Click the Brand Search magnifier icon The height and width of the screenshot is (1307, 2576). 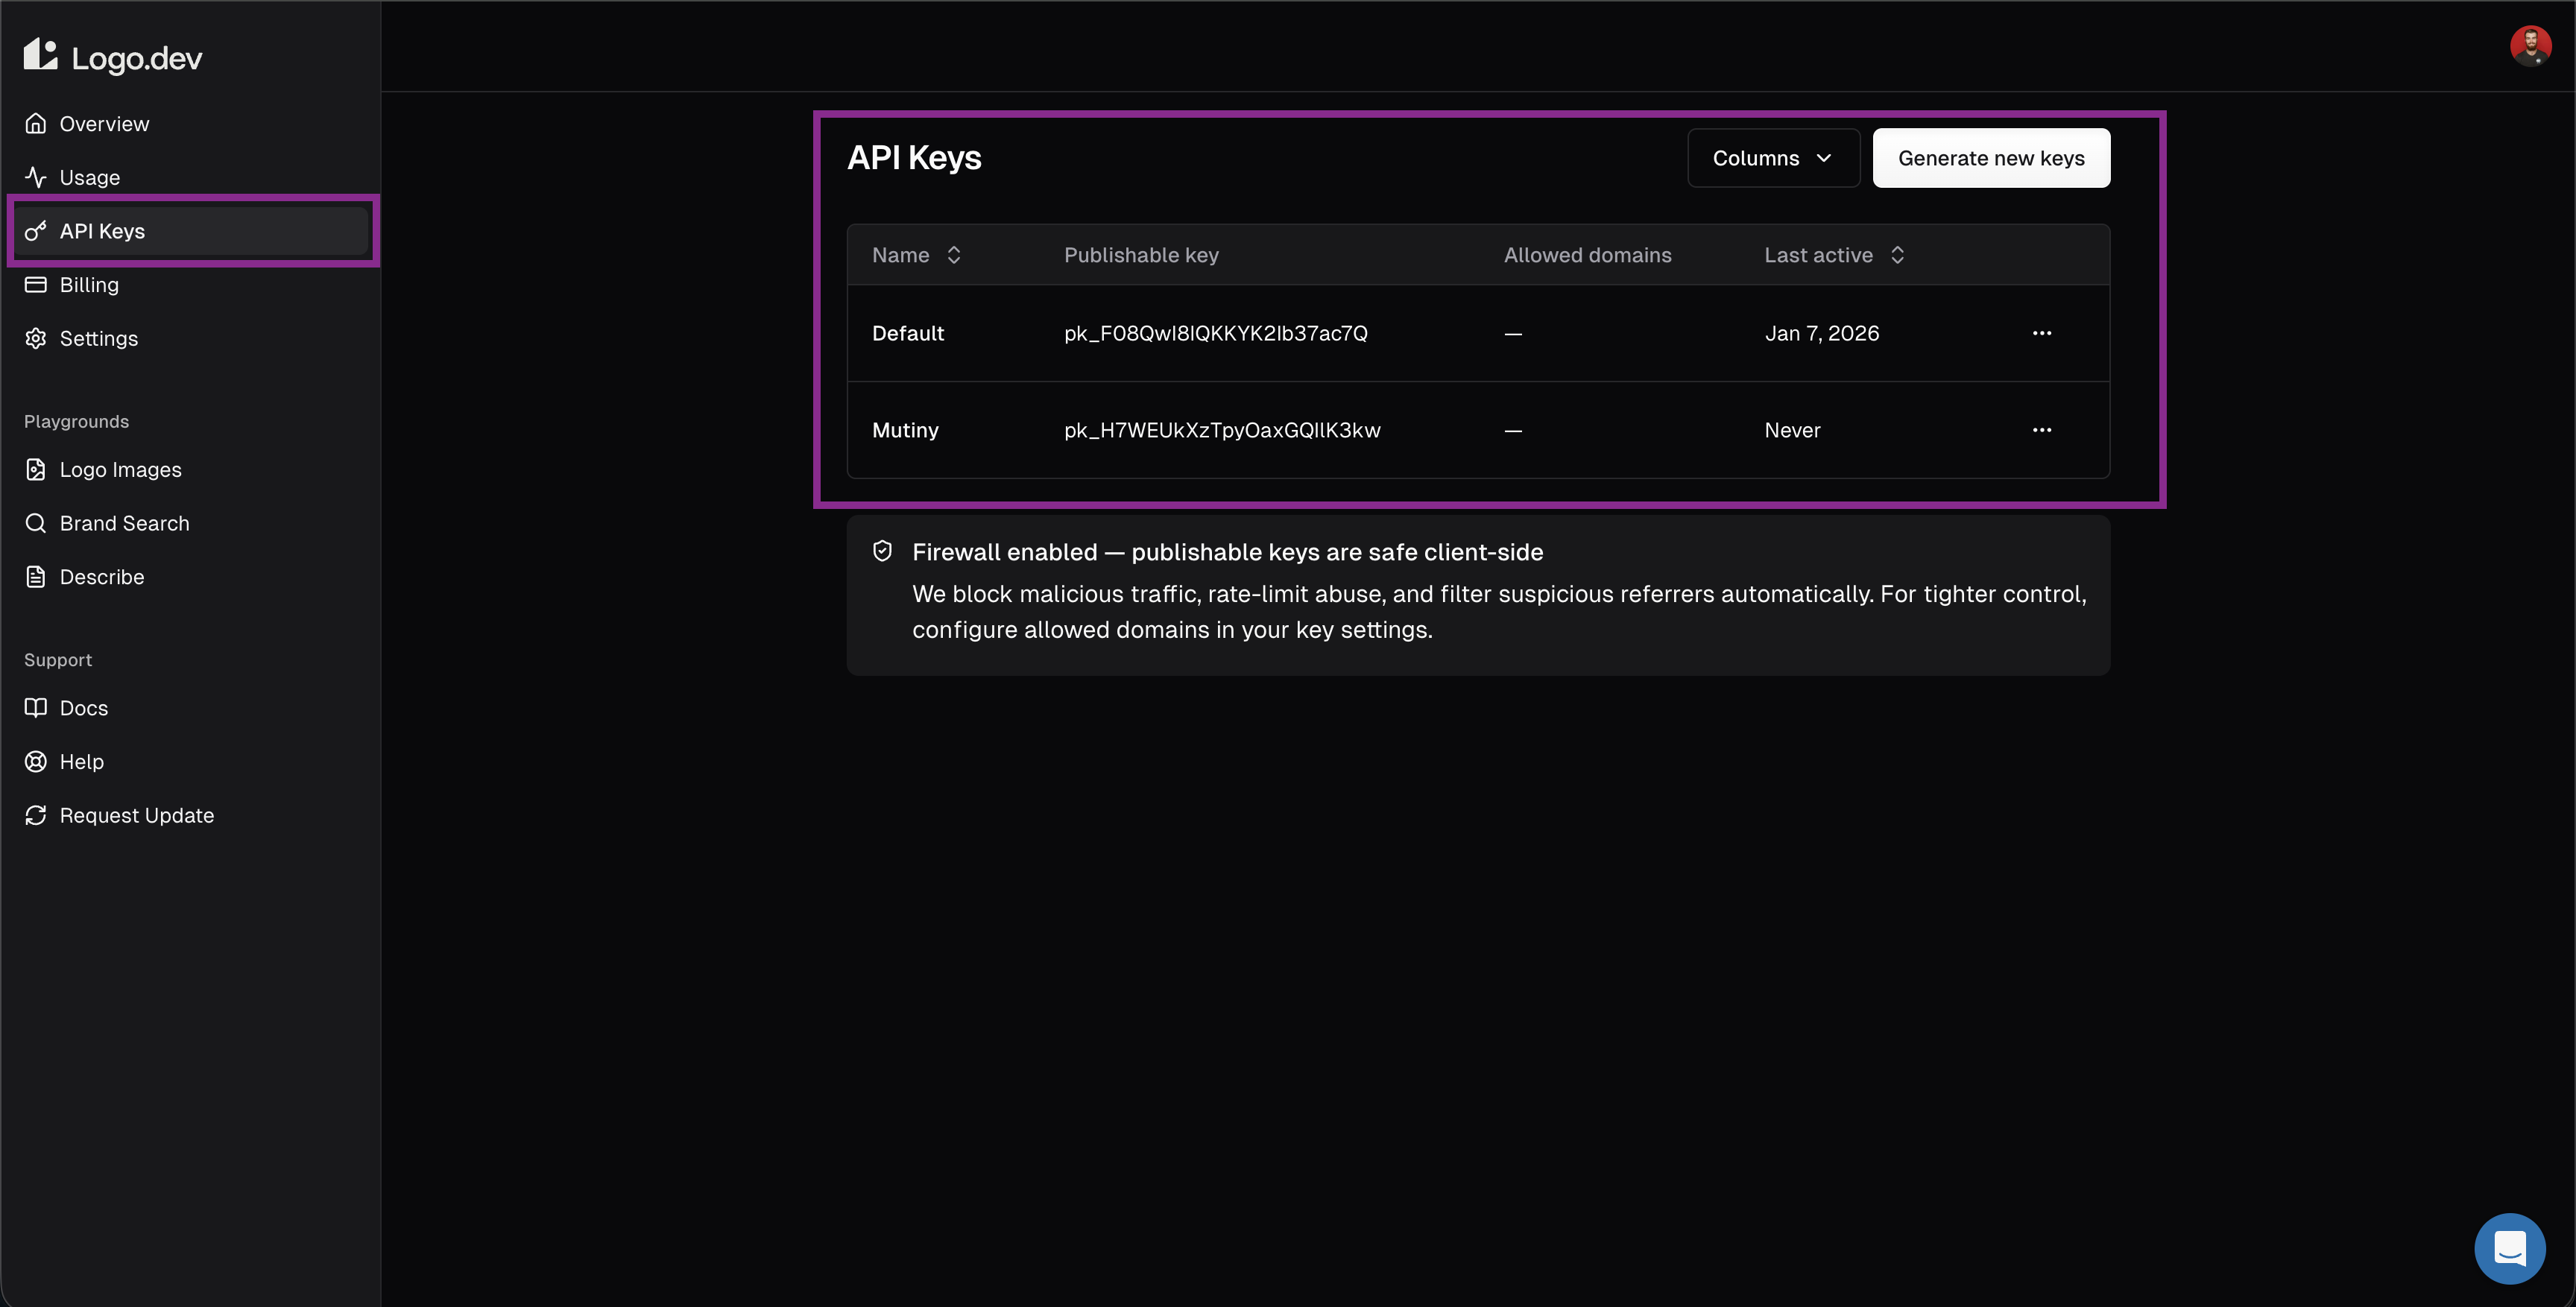click(36, 523)
